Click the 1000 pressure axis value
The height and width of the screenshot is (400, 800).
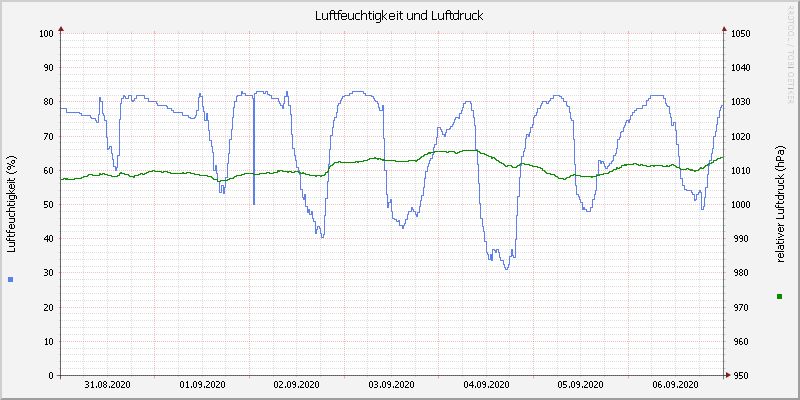click(x=741, y=205)
